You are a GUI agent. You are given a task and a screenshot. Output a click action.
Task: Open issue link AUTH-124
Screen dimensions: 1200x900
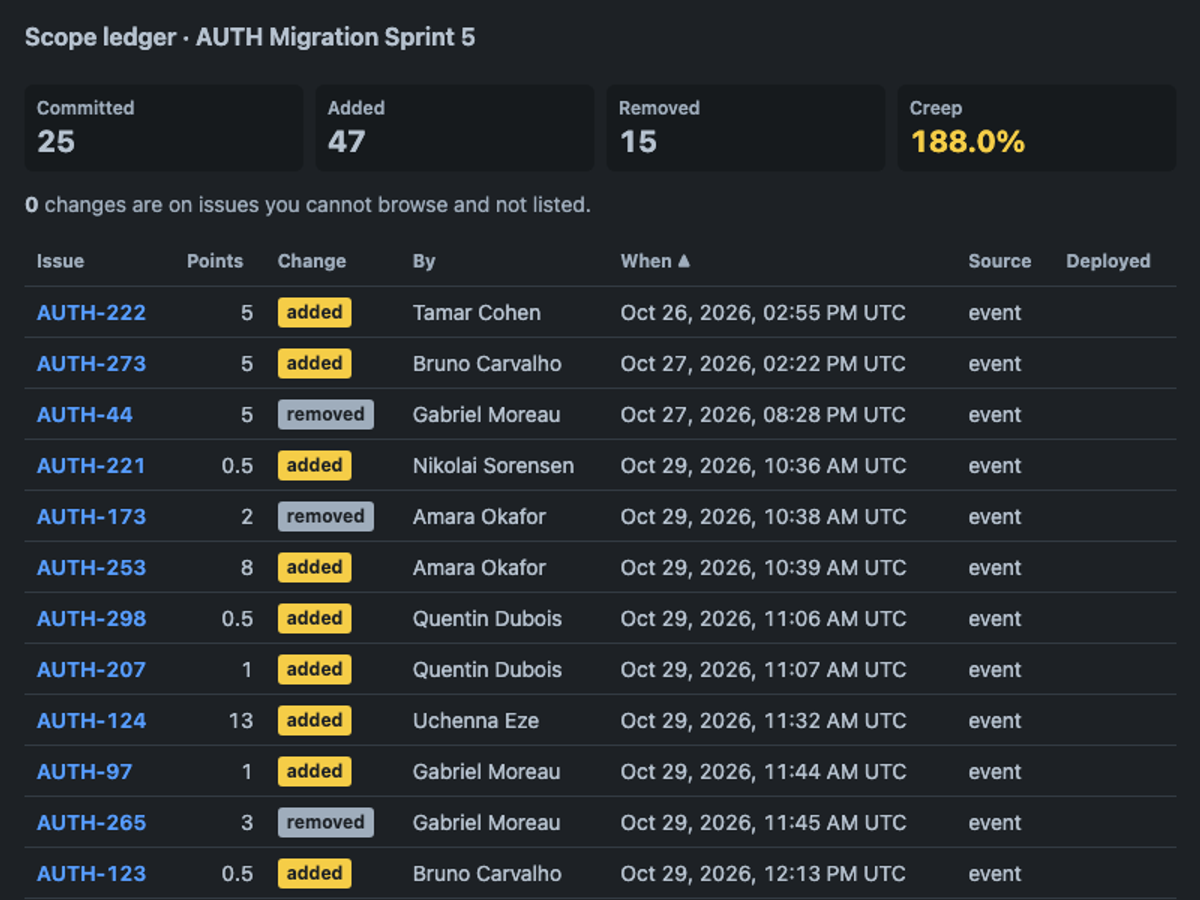point(91,721)
